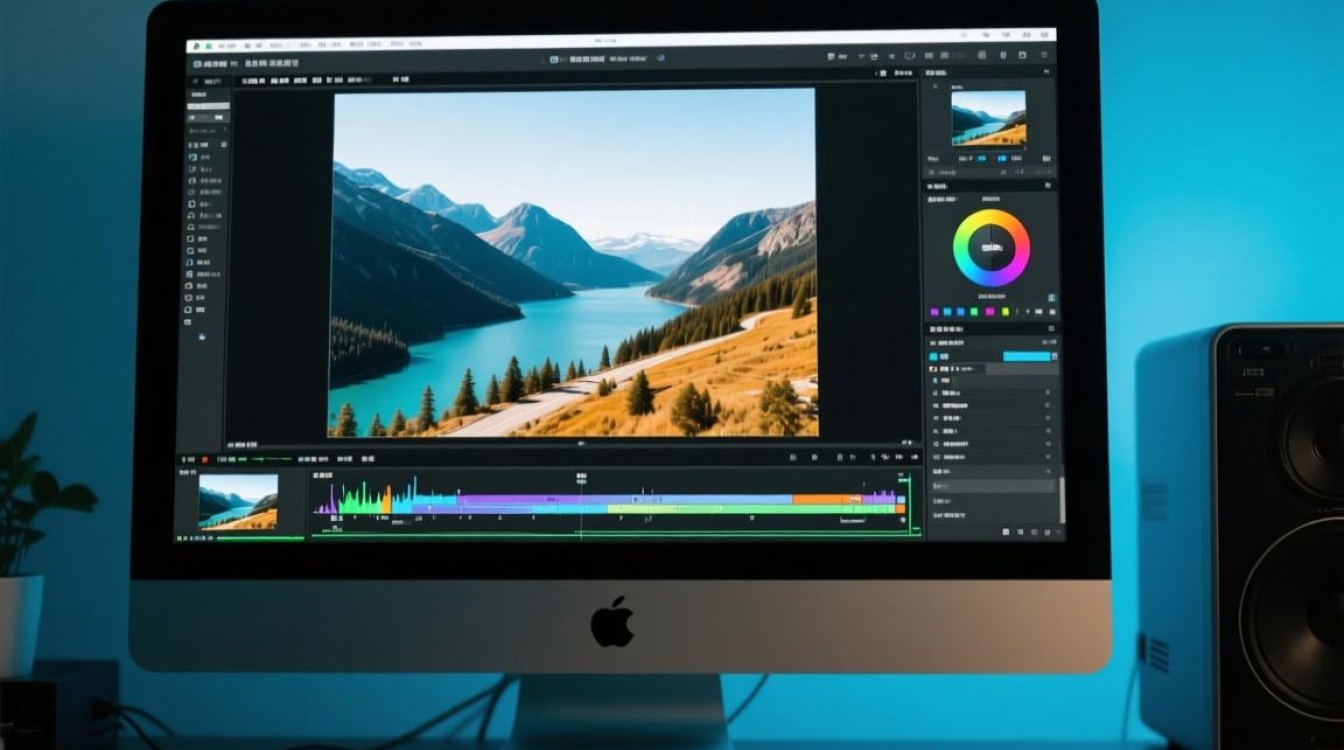The image size is (1344, 750).
Task: Click the orange clip on the timeline
Action: (x=820, y=498)
